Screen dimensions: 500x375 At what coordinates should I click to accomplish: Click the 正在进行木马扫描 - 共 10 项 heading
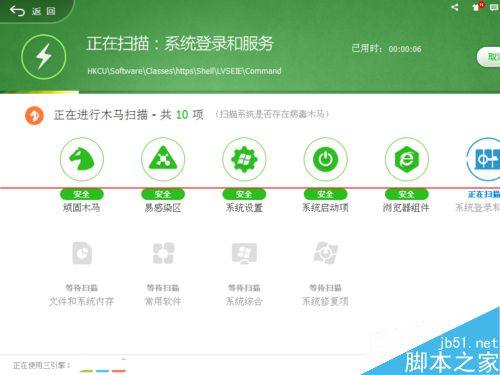pyautogui.click(x=128, y=115)
